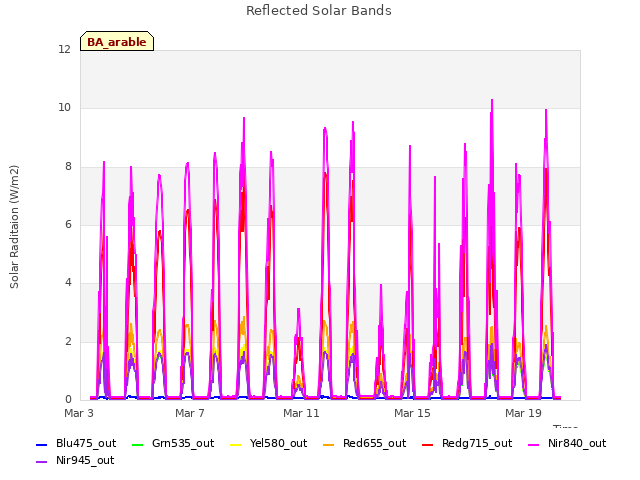Toggle the Nir840_out series label

[x=577, y=444]
